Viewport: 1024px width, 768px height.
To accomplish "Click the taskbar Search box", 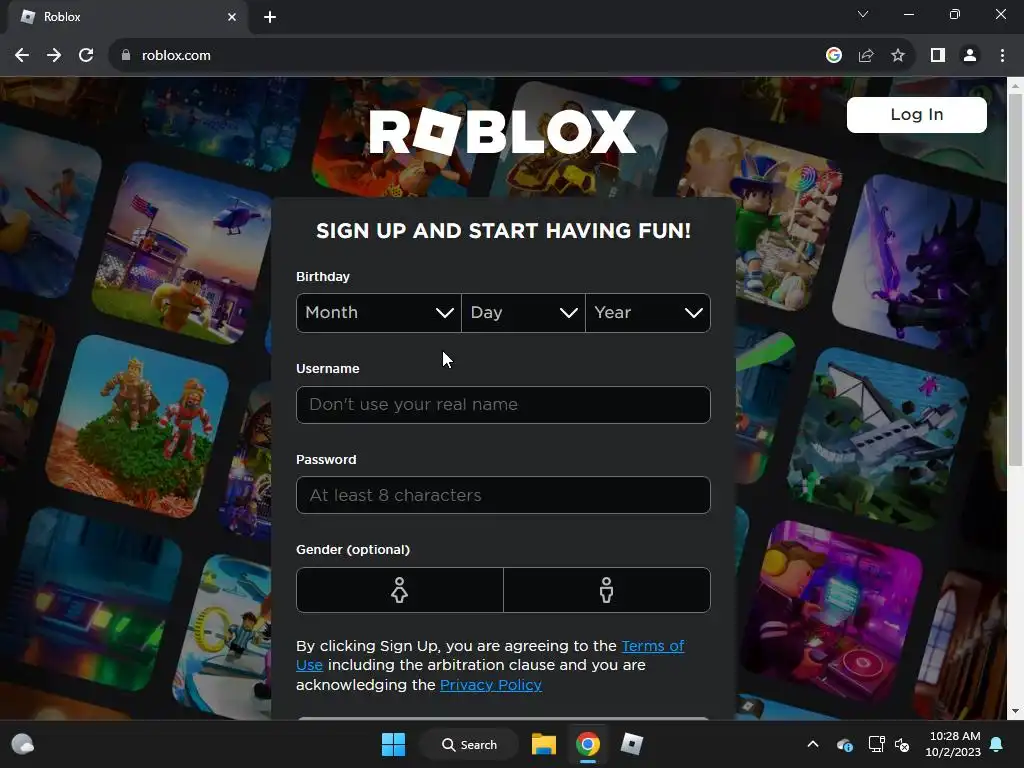I will (x=469, y=744).
